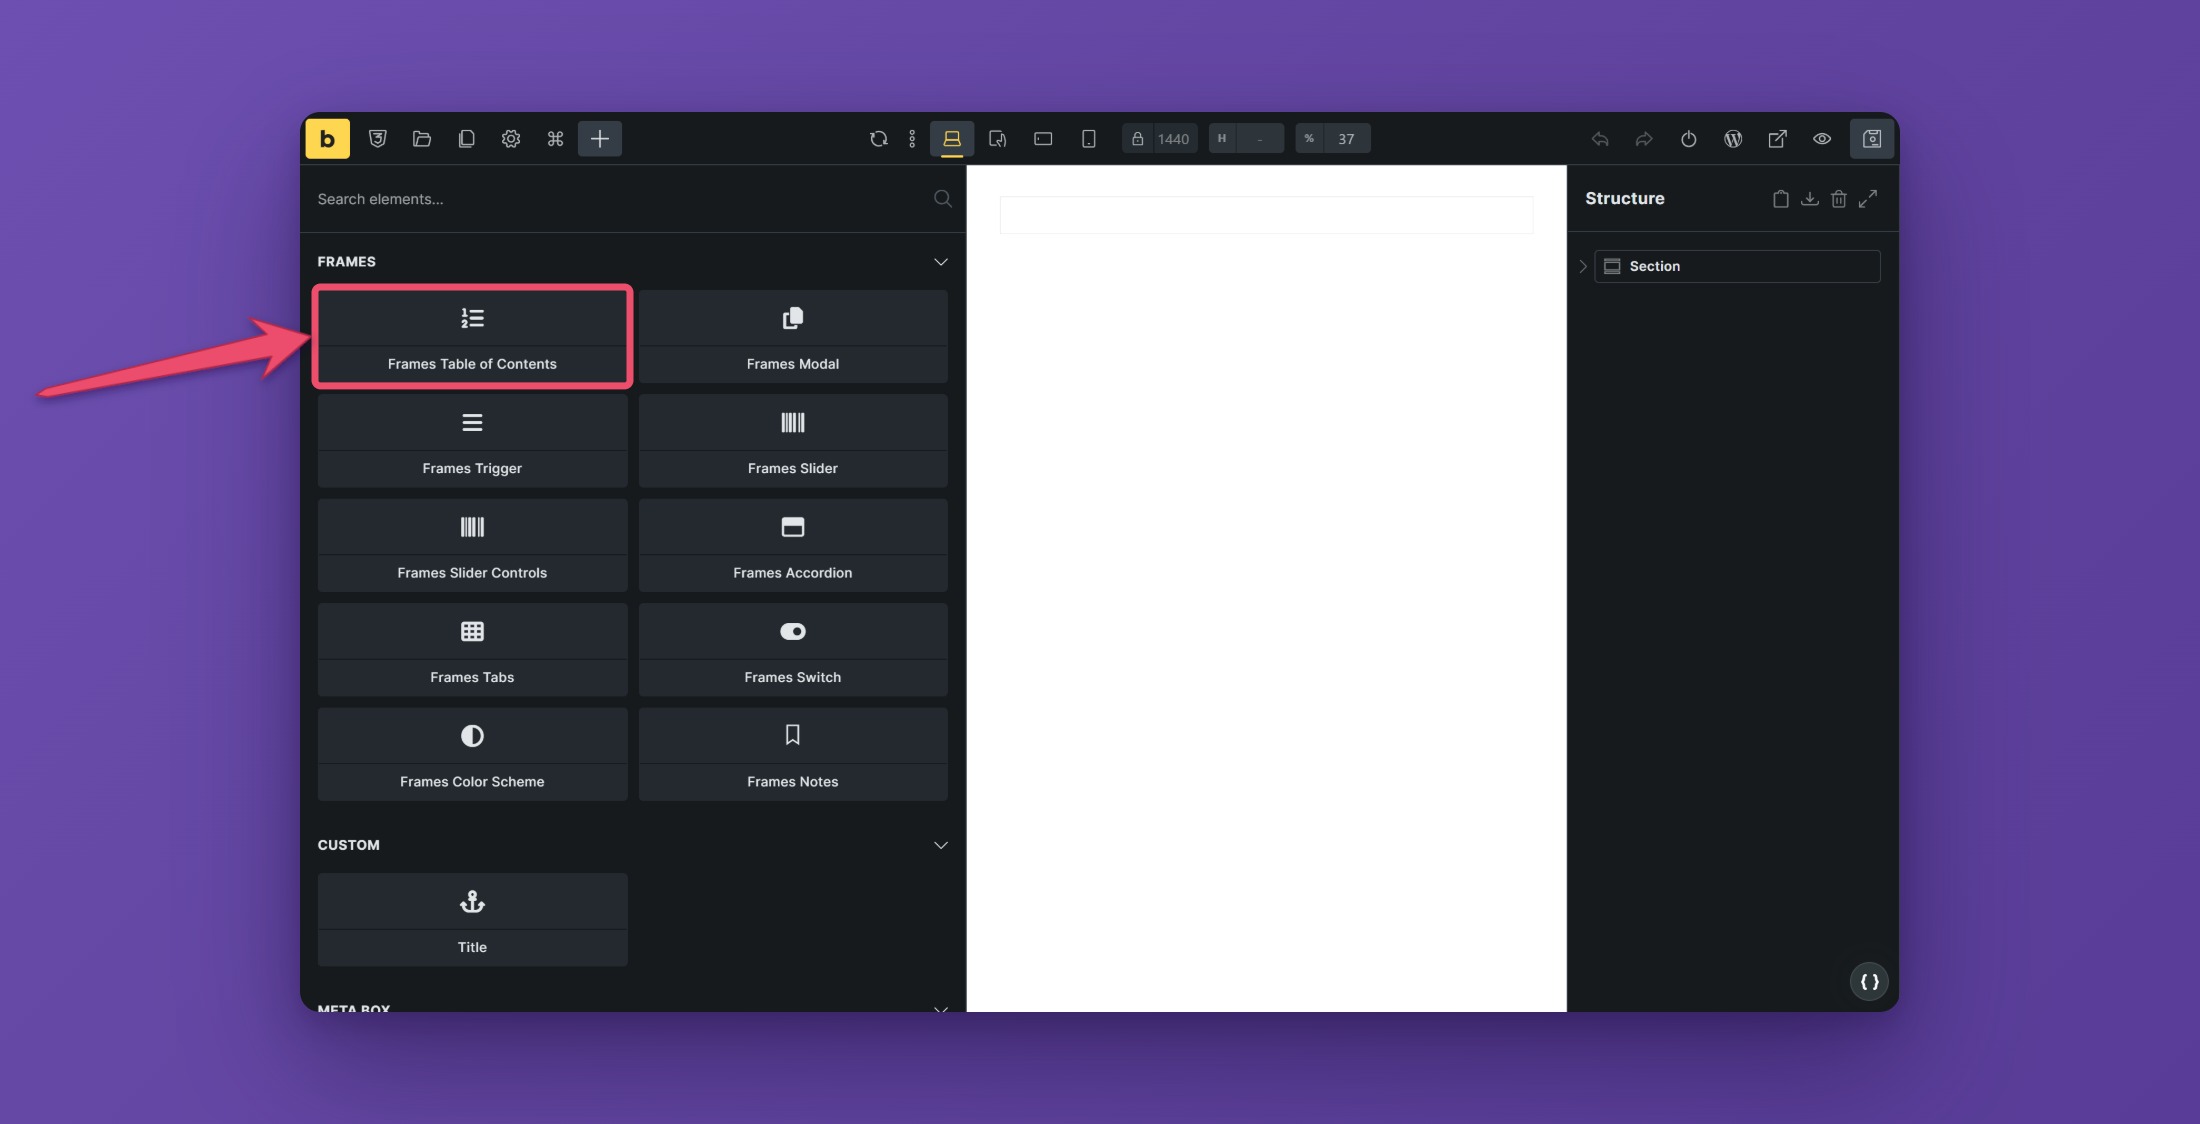Collapse the FRAMES category chevron
The image size is (2200, 1124).
[941, 262]
